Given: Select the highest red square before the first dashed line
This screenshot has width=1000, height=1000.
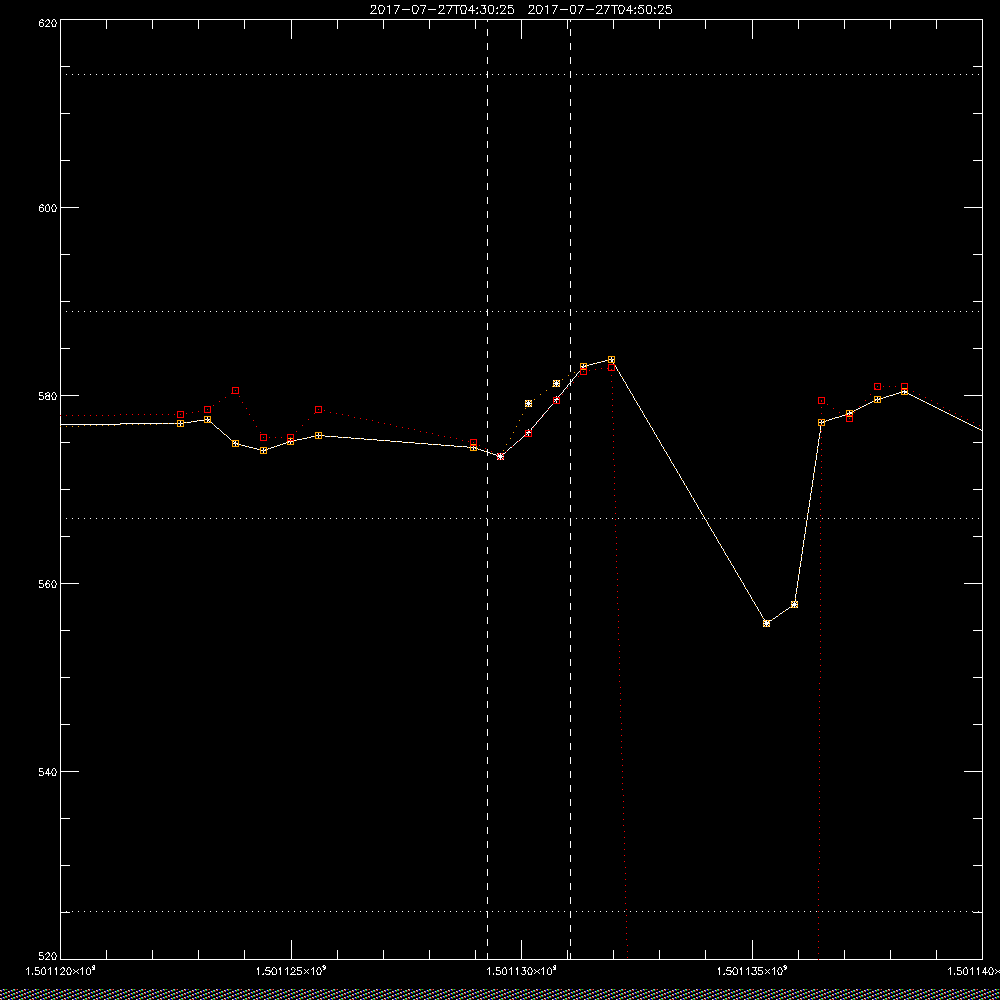Looking at the screenshot, I should coord(235,390).
